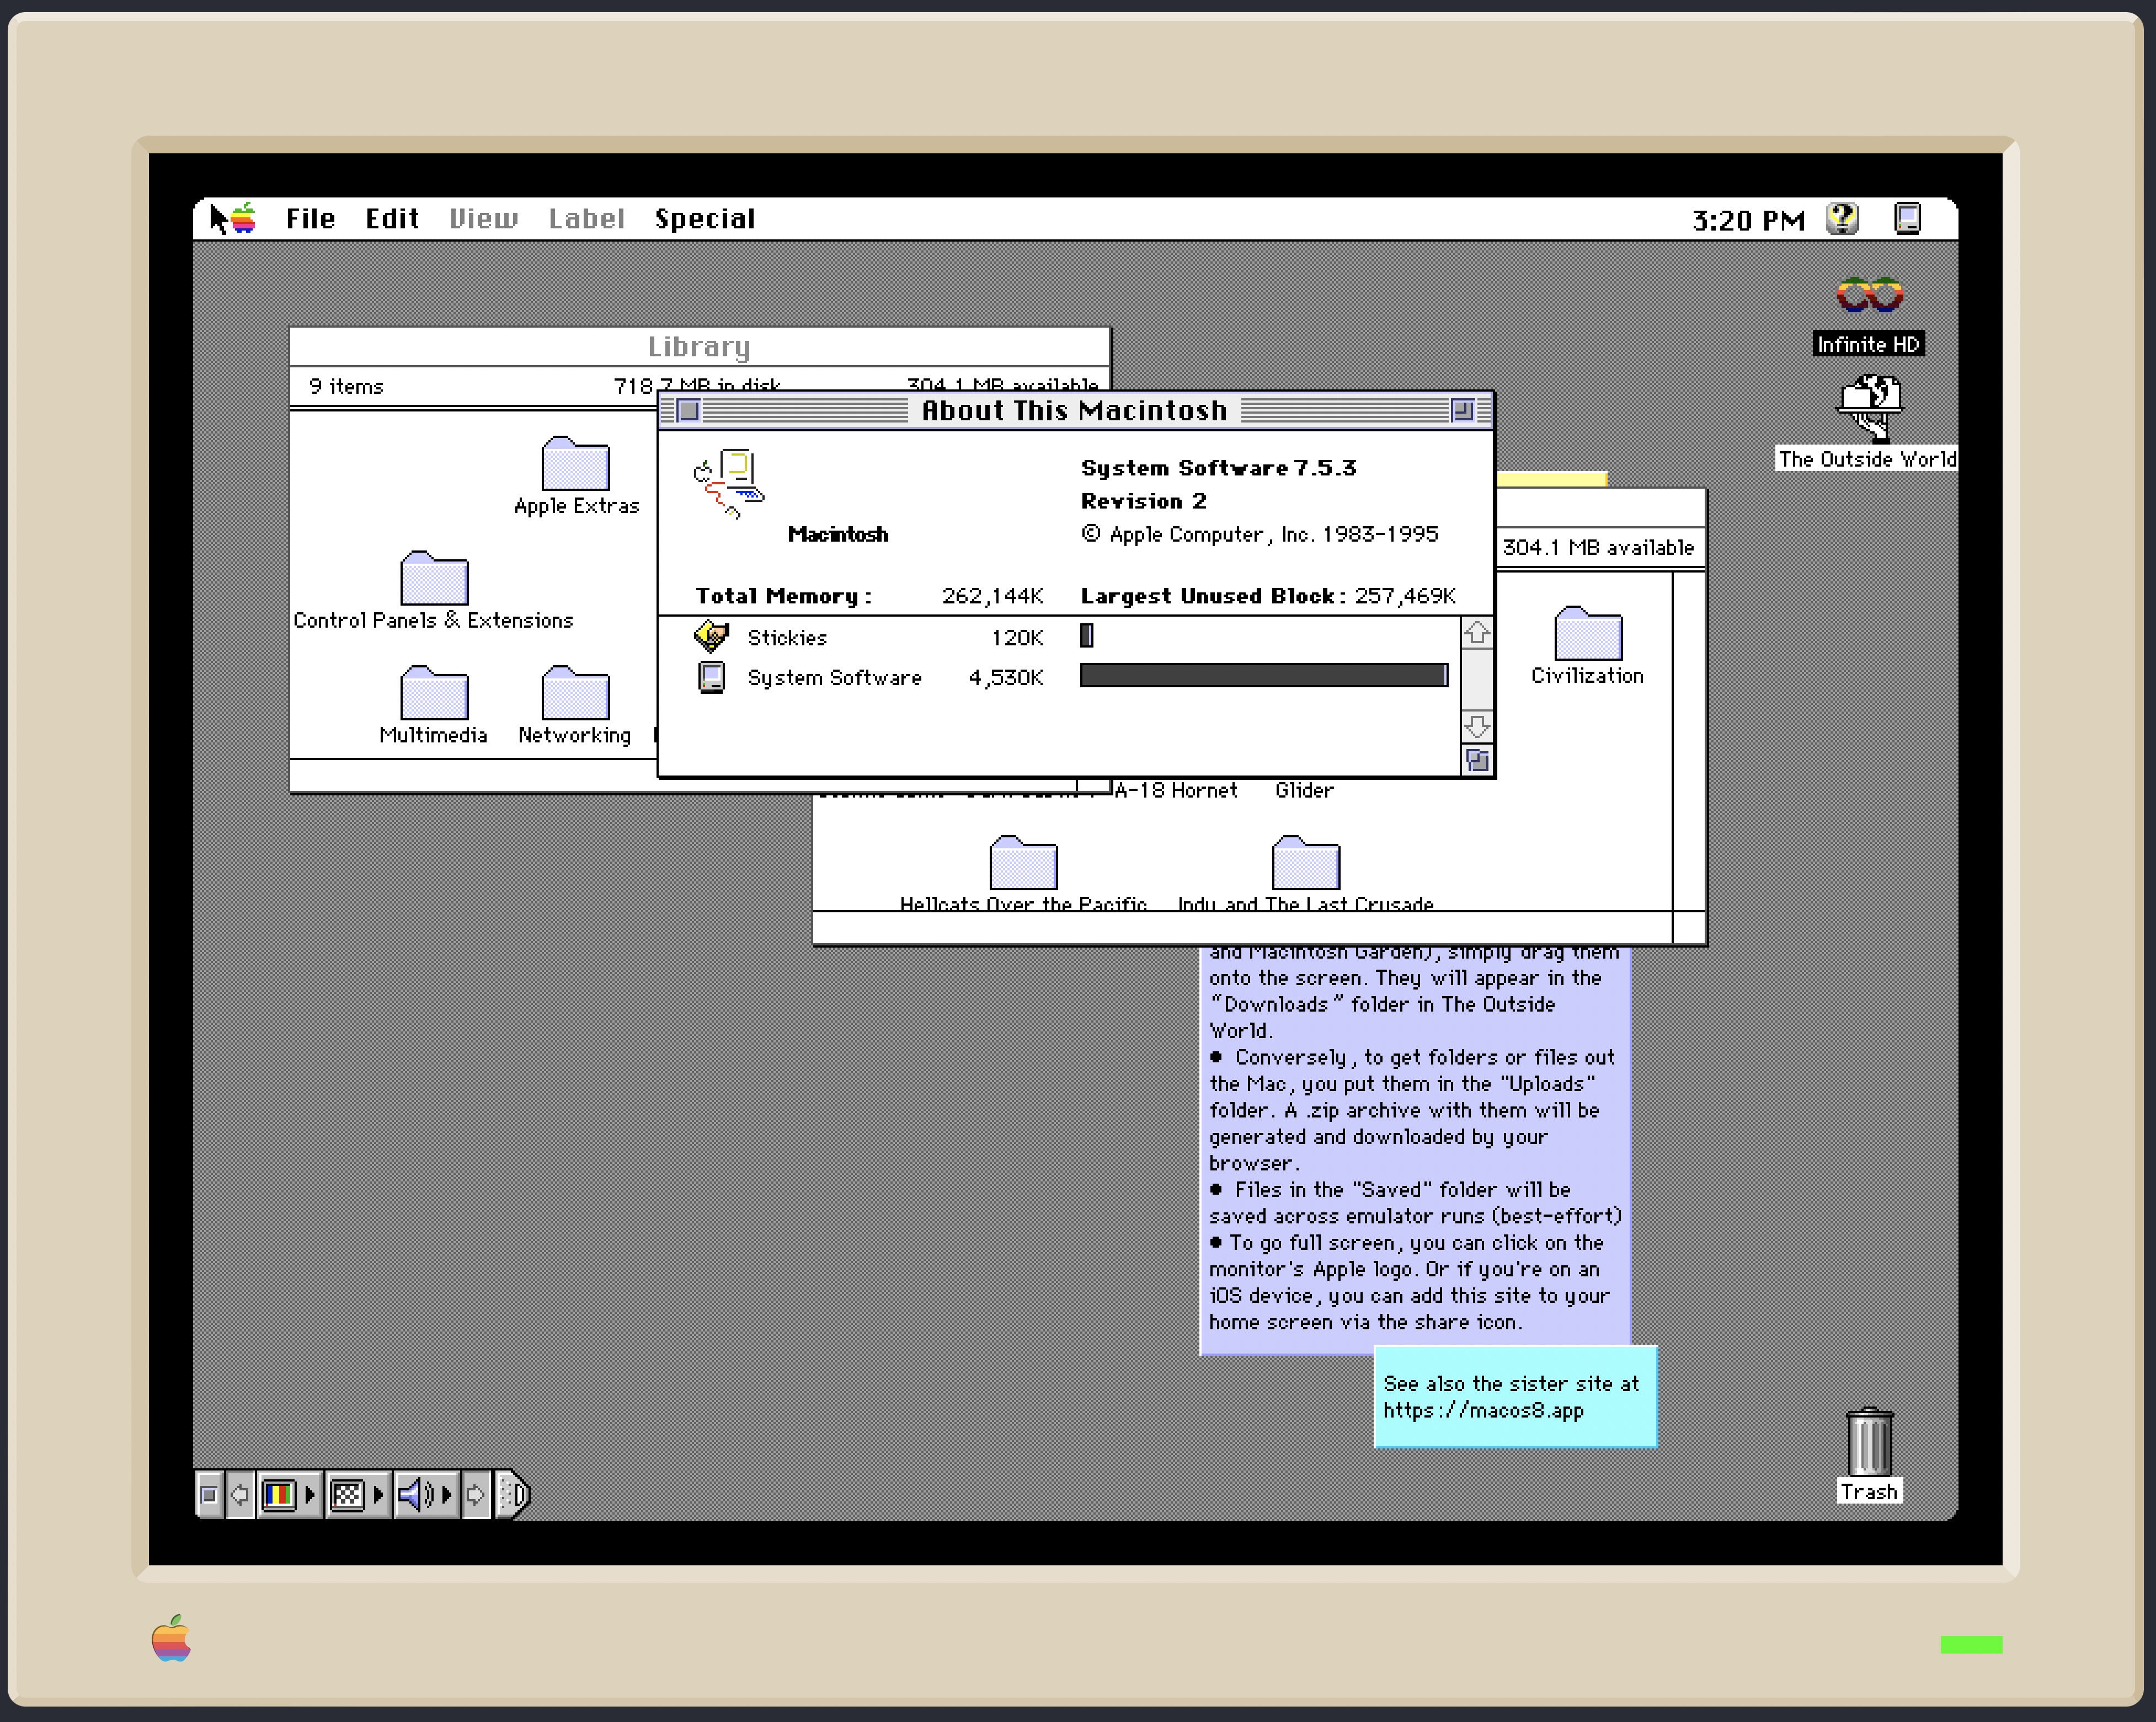Image resolution: width=2156 pixels, height=1722 pixels.
Task: Toggle the About This Macintosh zoom box
Action: (1462, 410)
